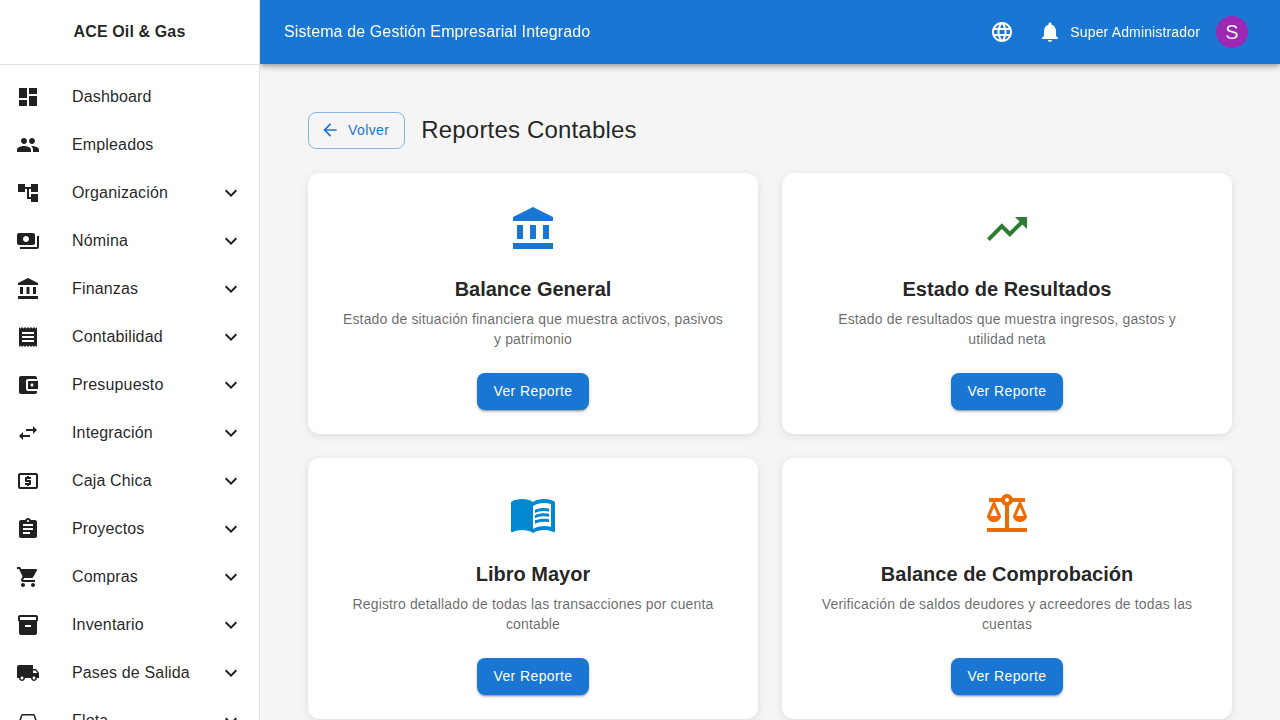Open the Nómina payroll icon

click(28, 241)
